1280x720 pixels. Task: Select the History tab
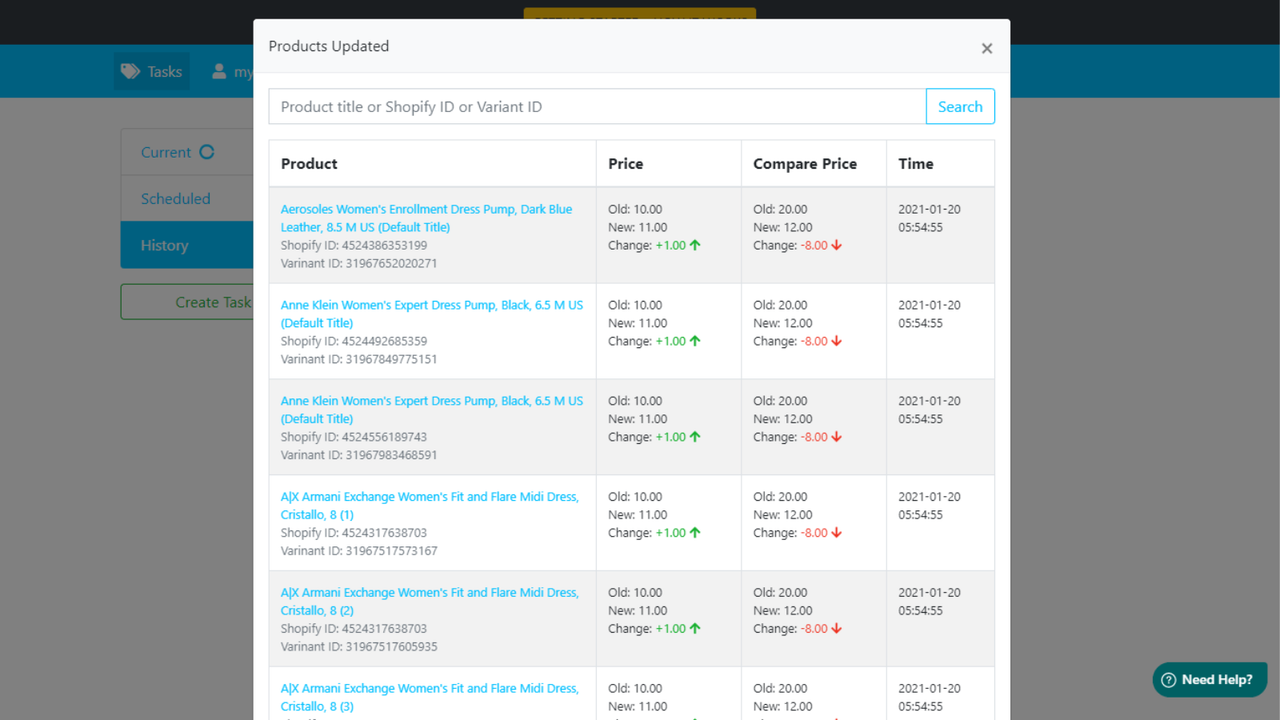pos(164,244)
